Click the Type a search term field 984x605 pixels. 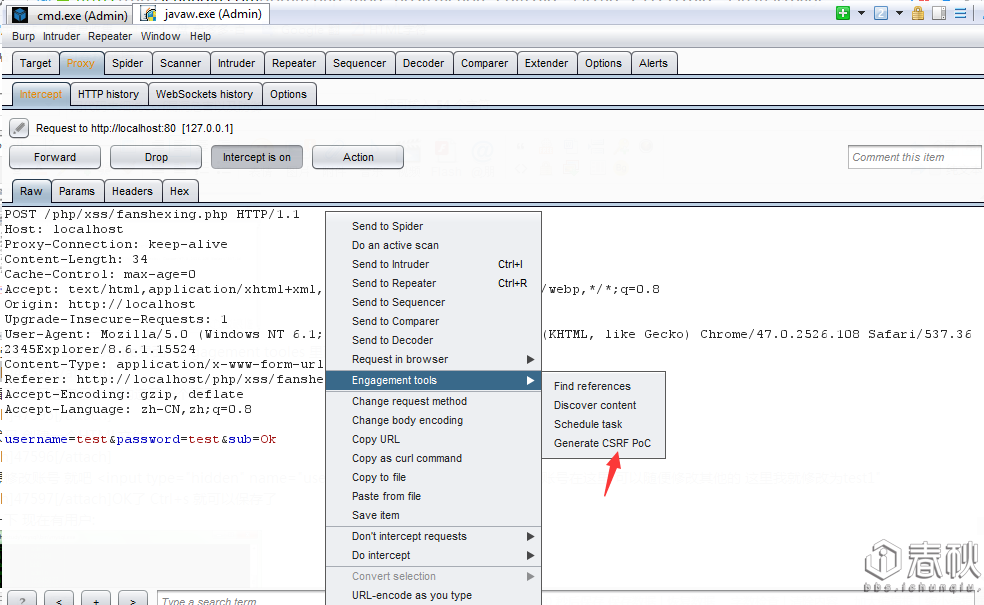click(241, 599)
